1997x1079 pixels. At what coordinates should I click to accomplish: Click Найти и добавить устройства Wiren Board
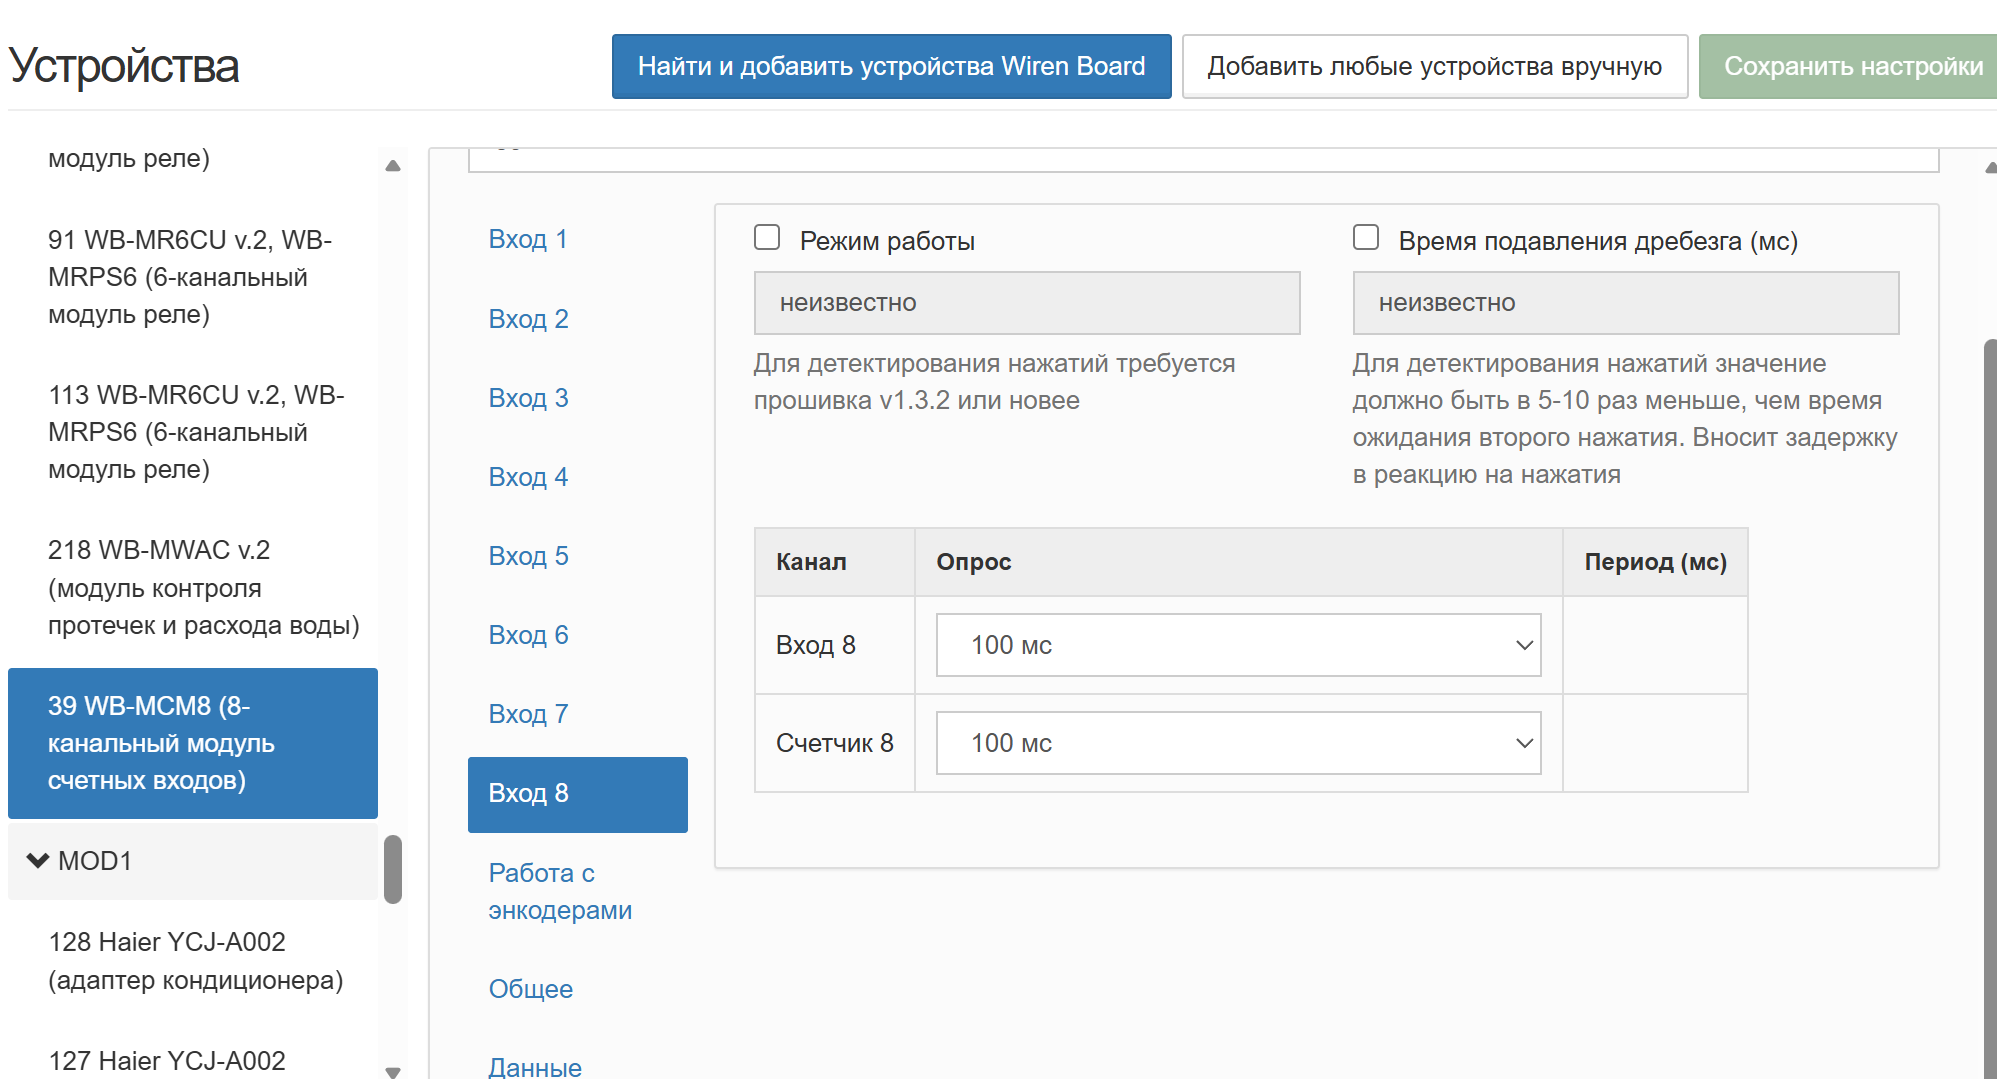(x=891, y=66)
